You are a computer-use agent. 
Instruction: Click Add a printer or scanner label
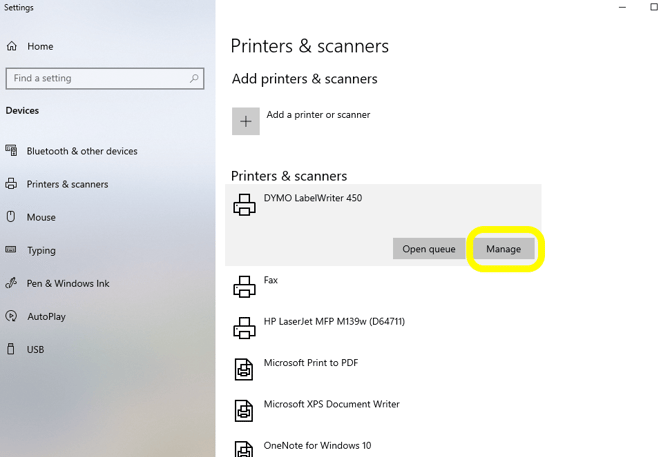[318, 114]
